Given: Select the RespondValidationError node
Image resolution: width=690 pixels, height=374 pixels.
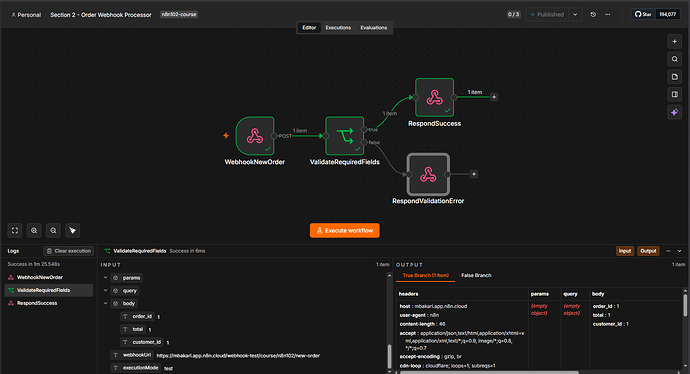Looking at the screenshot, I should [x=428, y=175].
